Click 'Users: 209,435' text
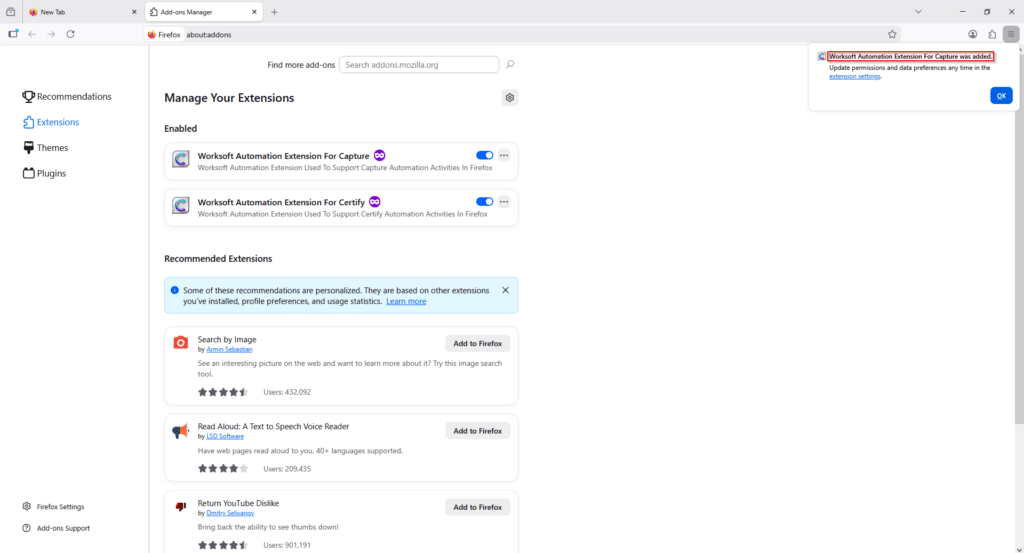 pyautogui.click(x=287, y=469)
